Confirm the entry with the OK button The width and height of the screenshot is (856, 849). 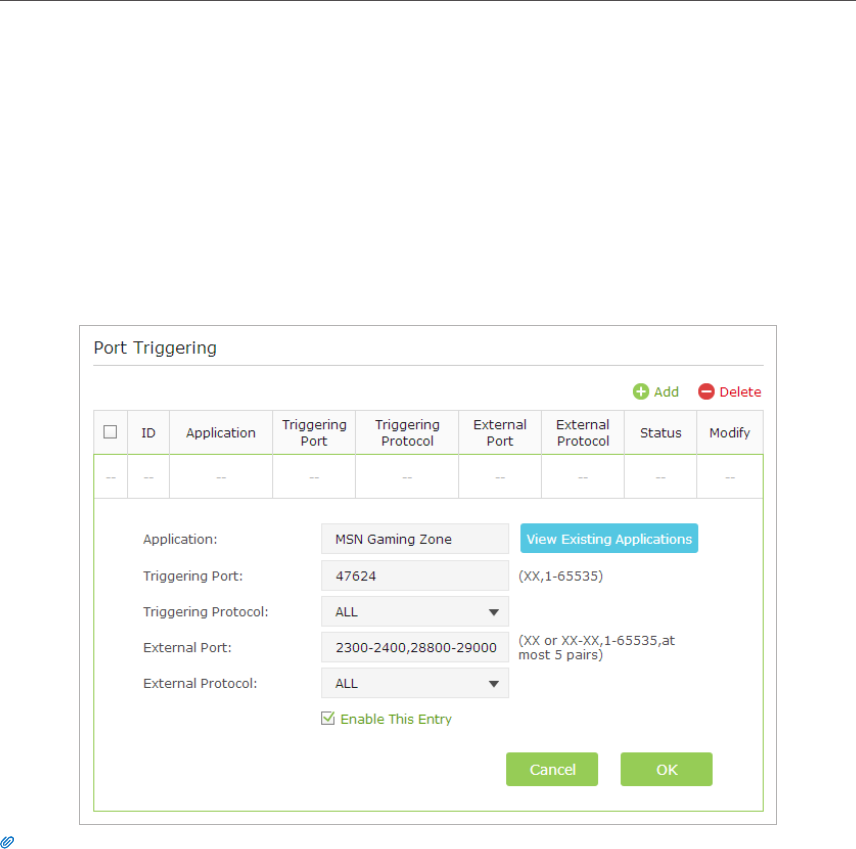[667, 769]
